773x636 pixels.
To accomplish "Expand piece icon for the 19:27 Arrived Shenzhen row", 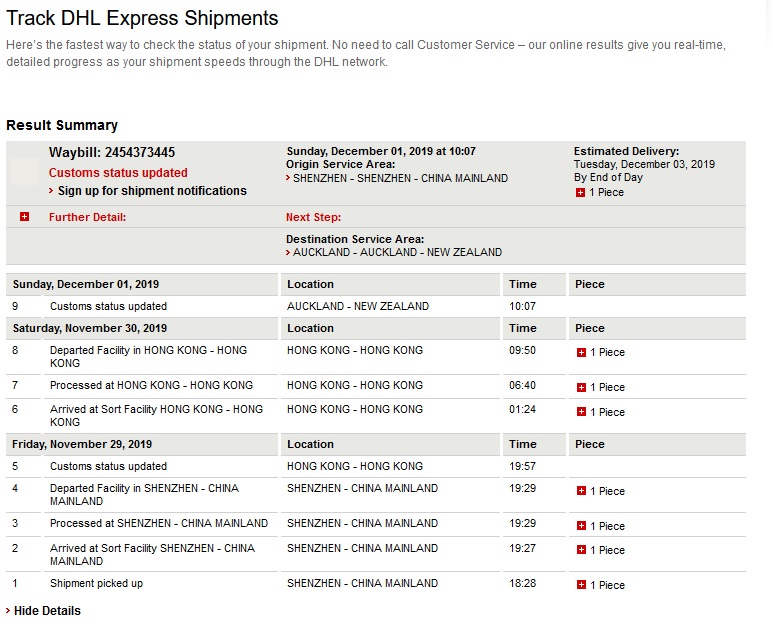I will tap(581, 550).
